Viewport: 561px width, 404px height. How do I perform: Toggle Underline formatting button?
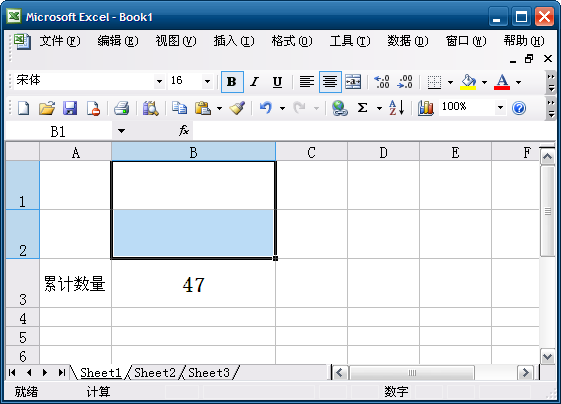pos(277,82)
